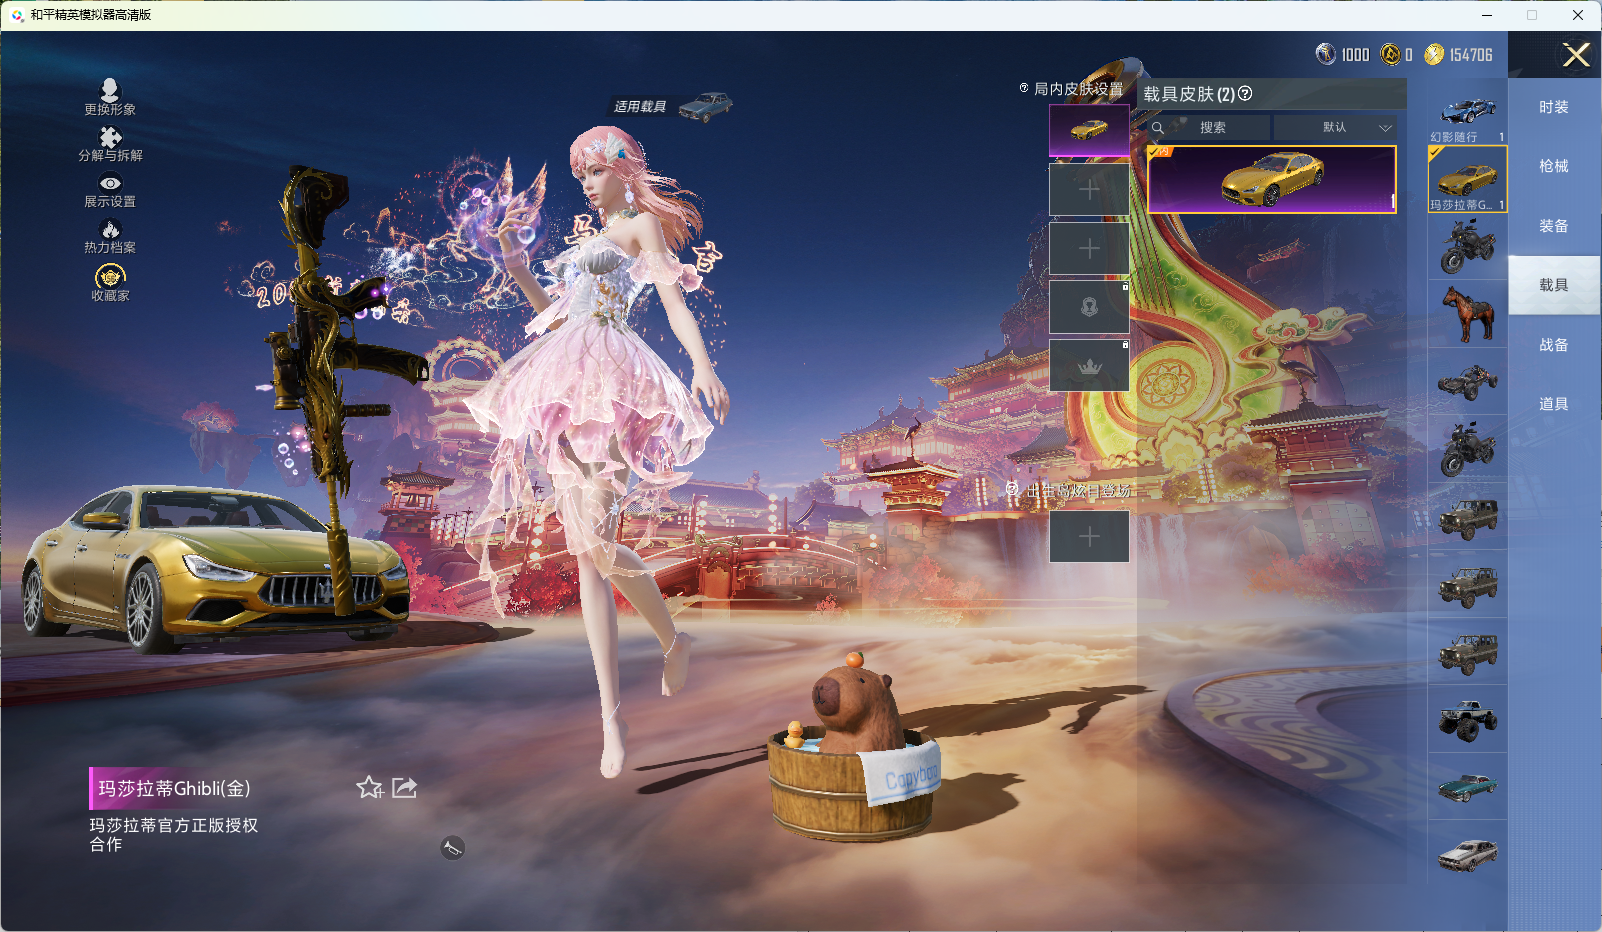This screenshot has width=1602, height=932.
Task: Click the share arrow icon
Action: pyautogui.click(x=404, y=788)
